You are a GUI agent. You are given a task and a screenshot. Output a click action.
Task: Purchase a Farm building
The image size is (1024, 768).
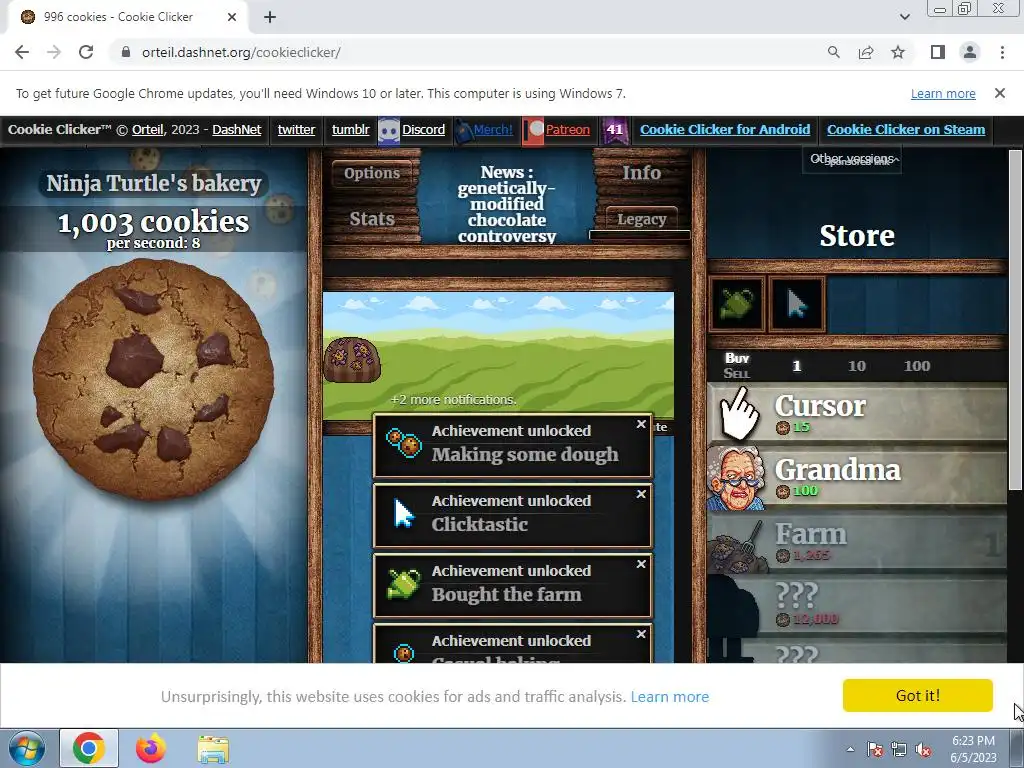(x=857, y=543)
